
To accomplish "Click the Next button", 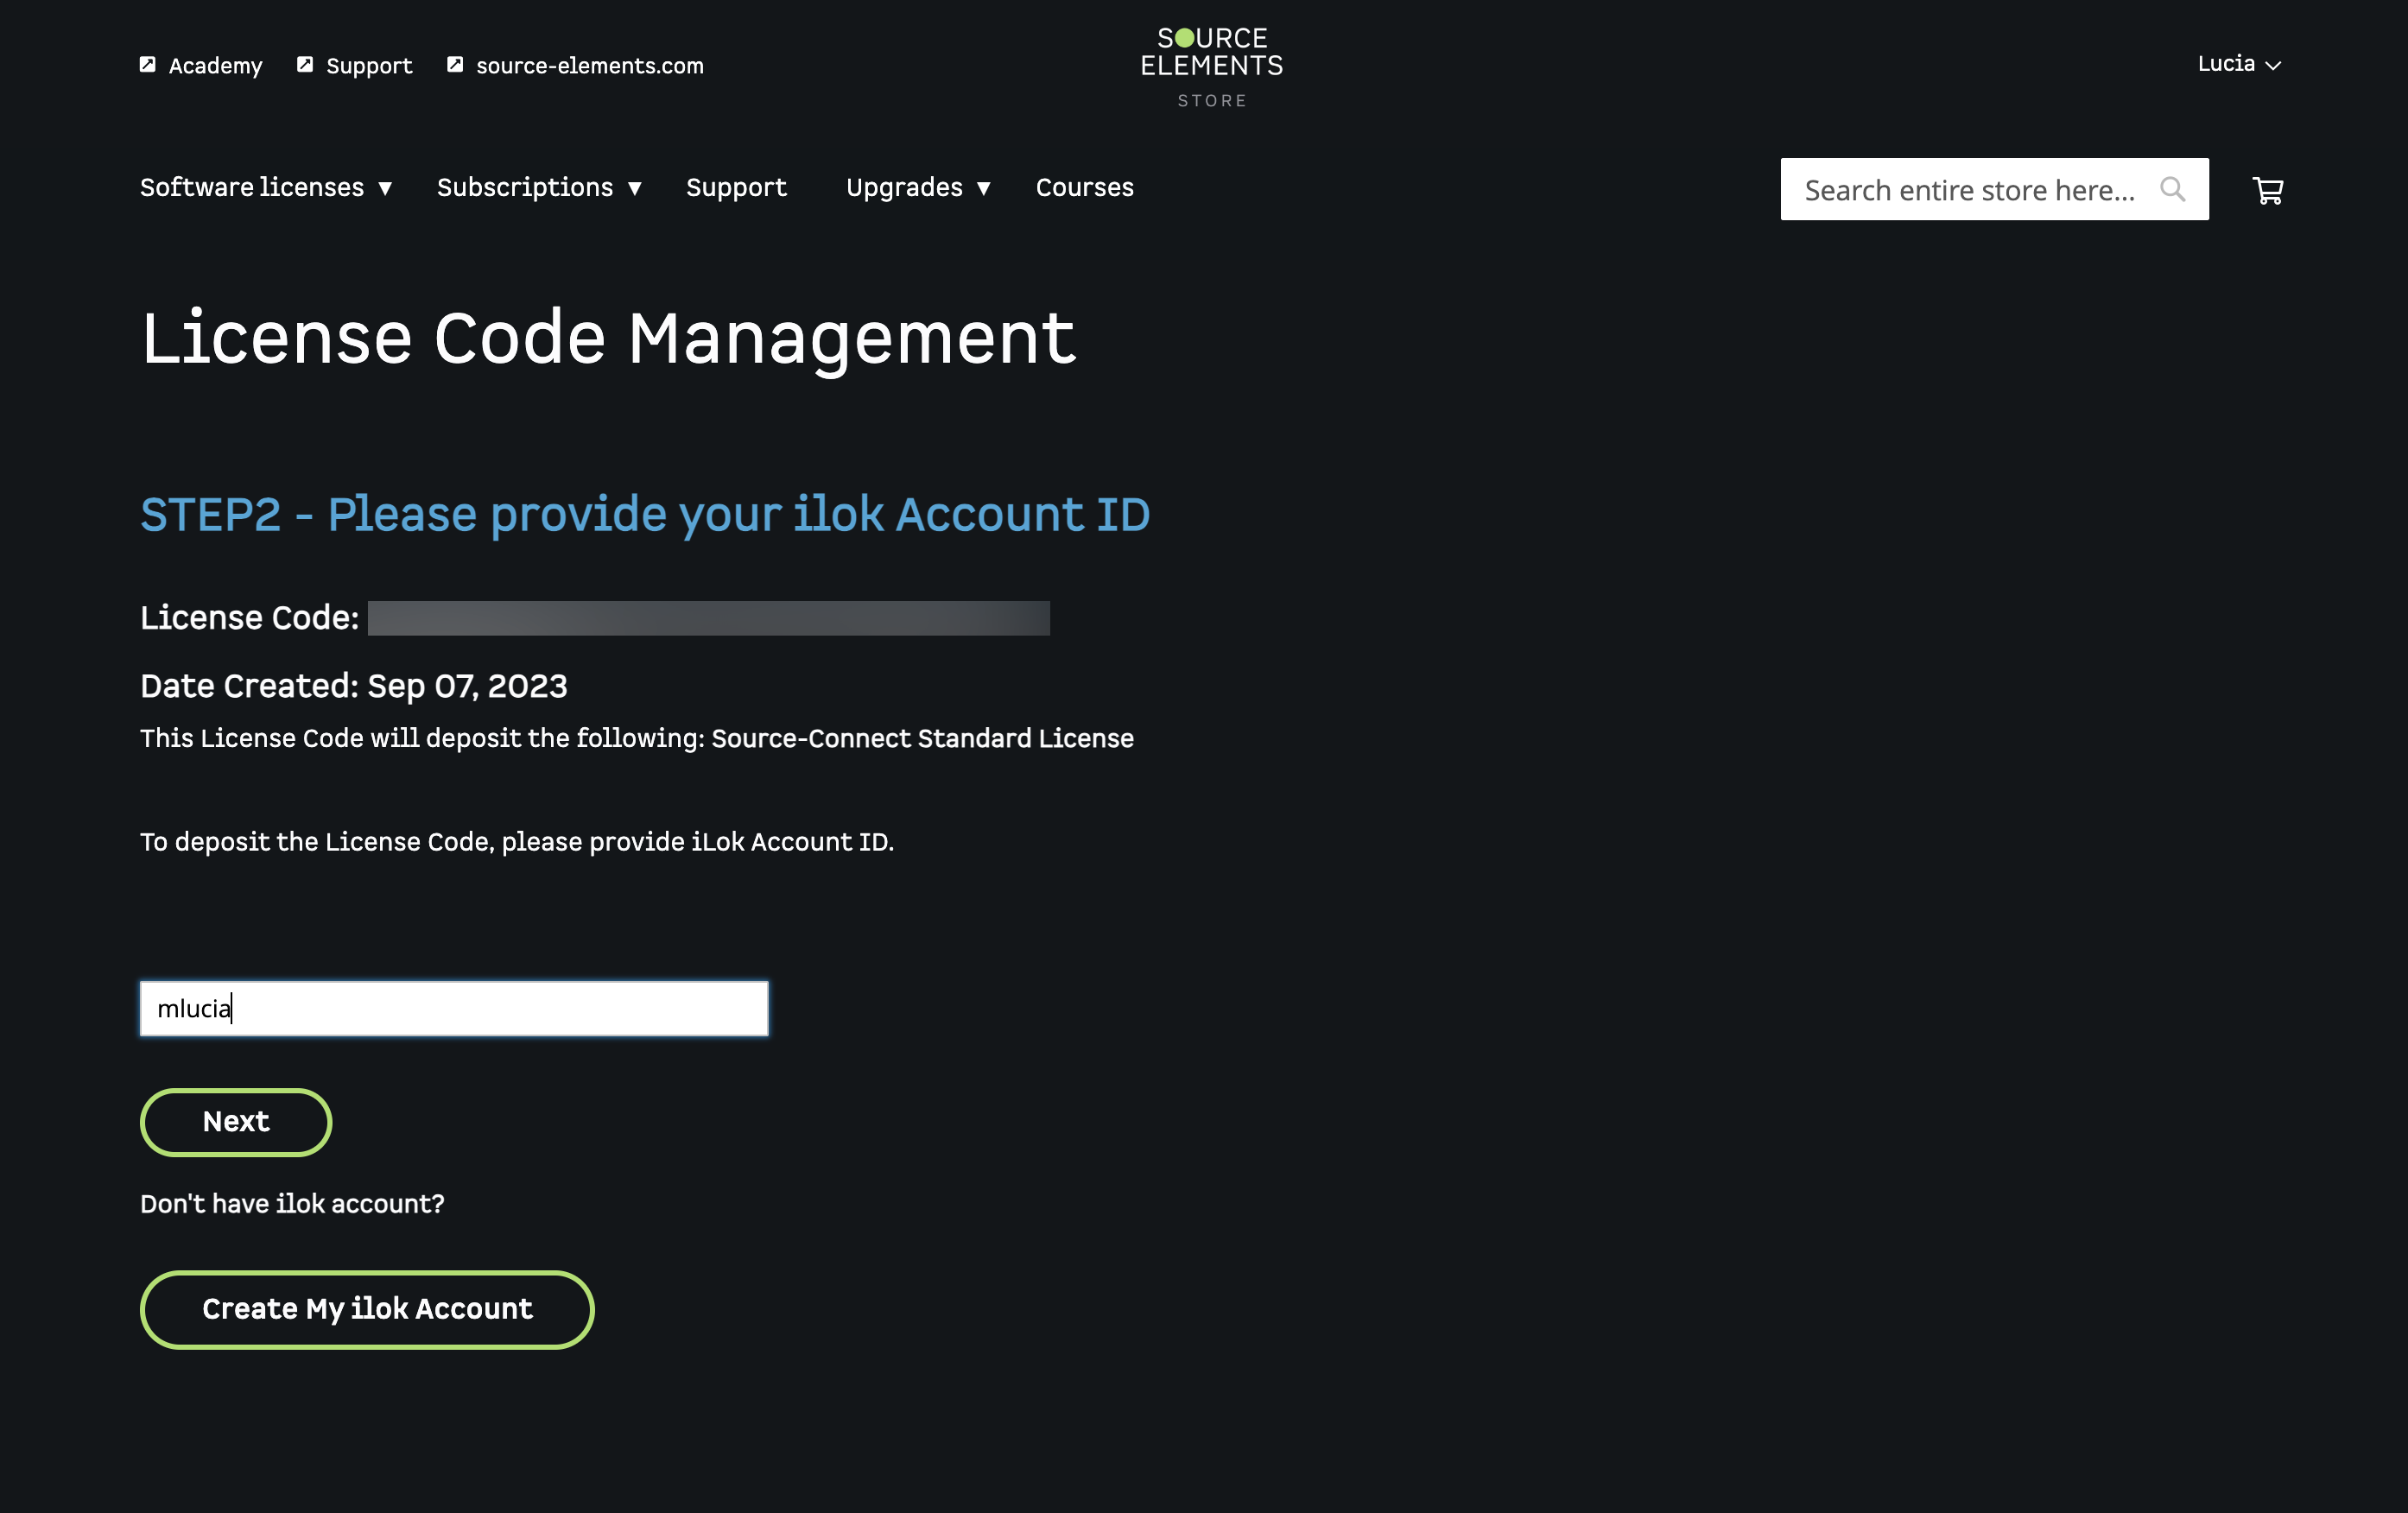I will click(236, 1122).
